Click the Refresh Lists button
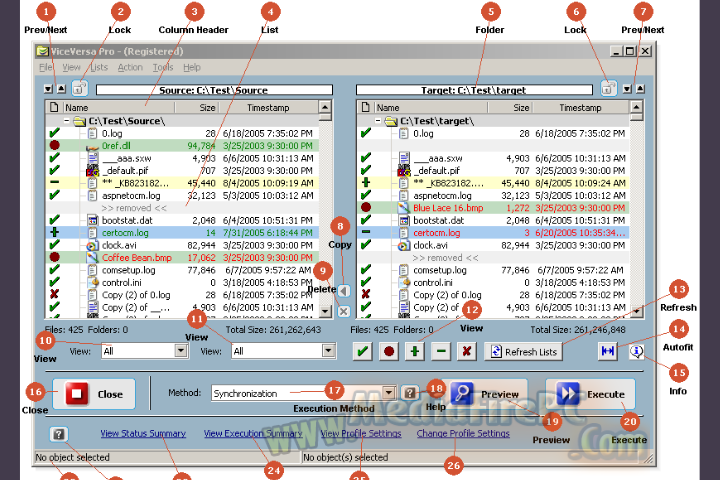 (x=523, y=351)
